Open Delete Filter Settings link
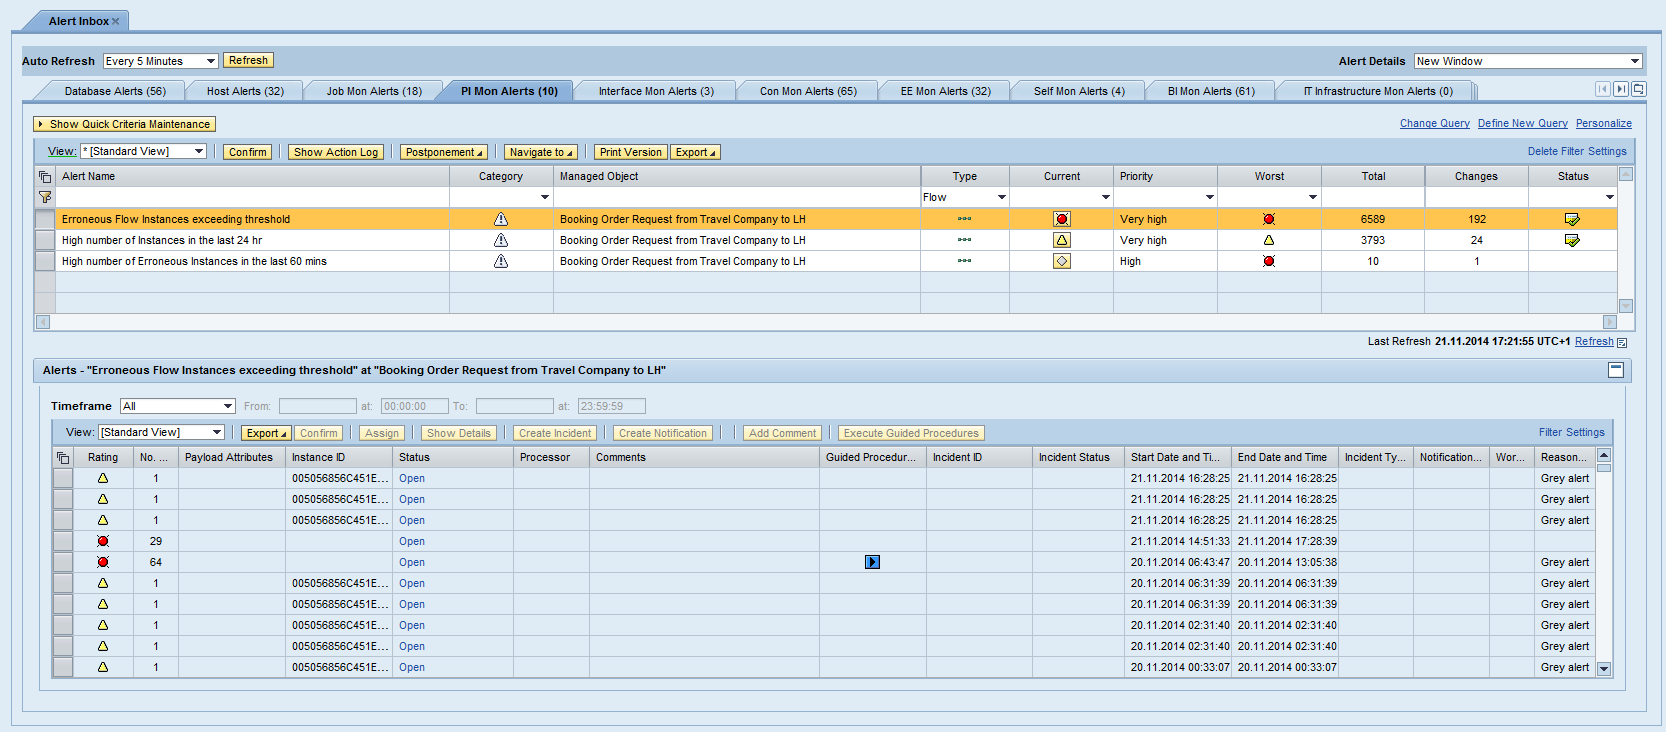The height and width of the screenshot is (732, 1666). click(1577, 151)
